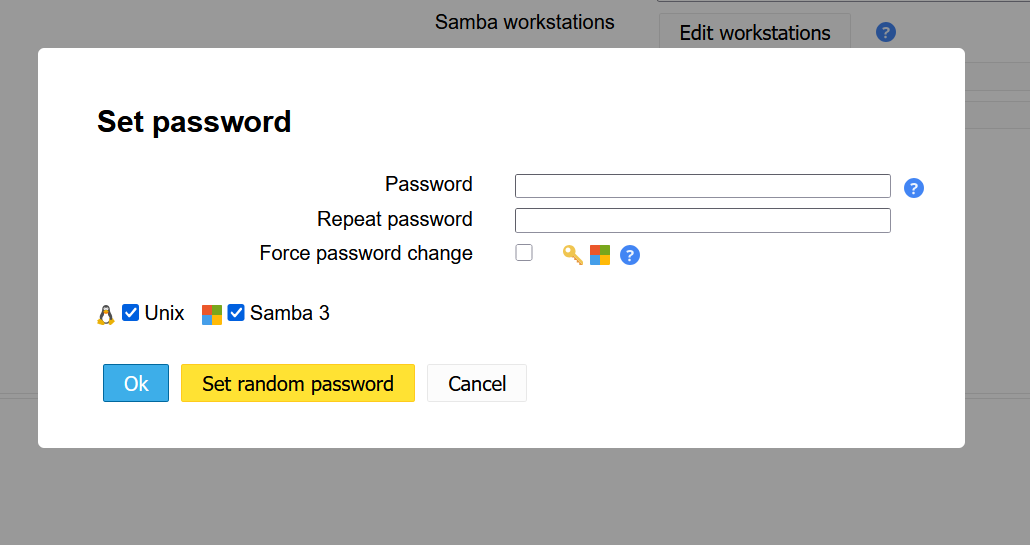Click the golden key icon
This screenshot has height=545, width=1030.
572,255
